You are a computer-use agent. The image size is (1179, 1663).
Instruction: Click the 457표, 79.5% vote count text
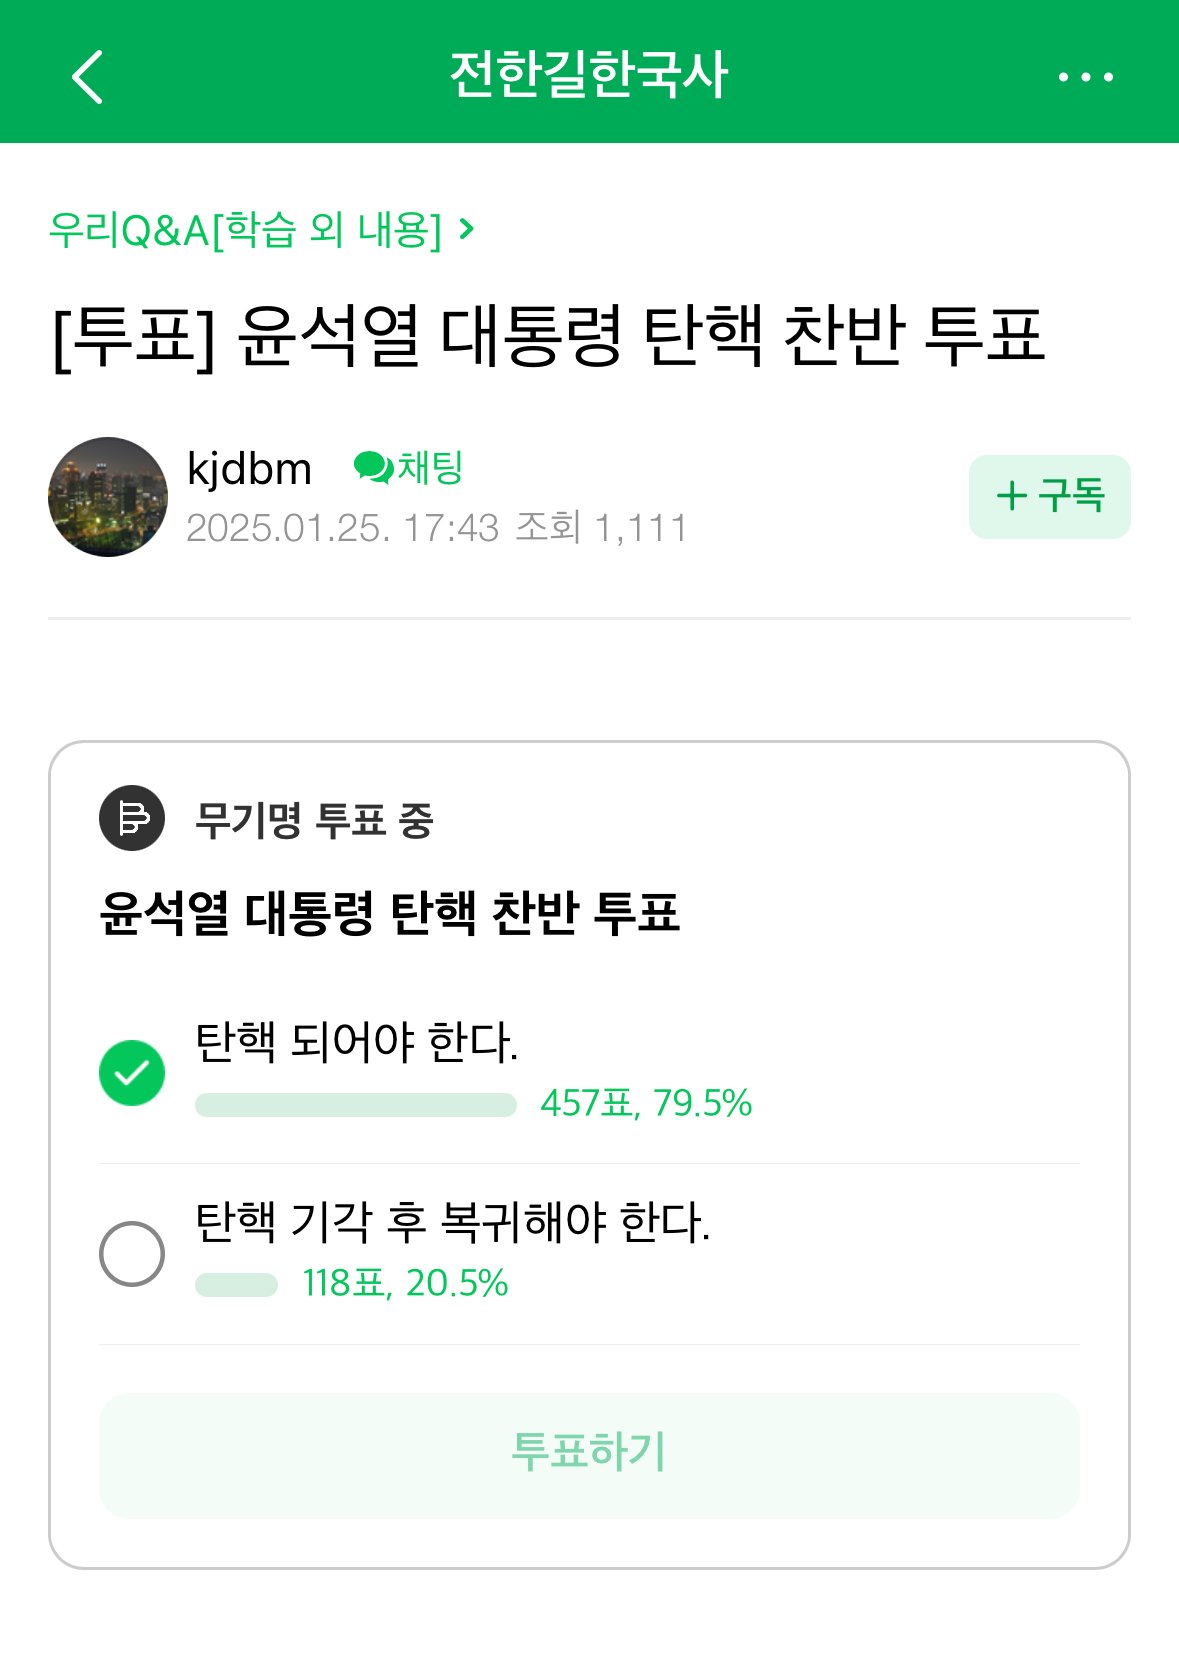pos(646,1103)
